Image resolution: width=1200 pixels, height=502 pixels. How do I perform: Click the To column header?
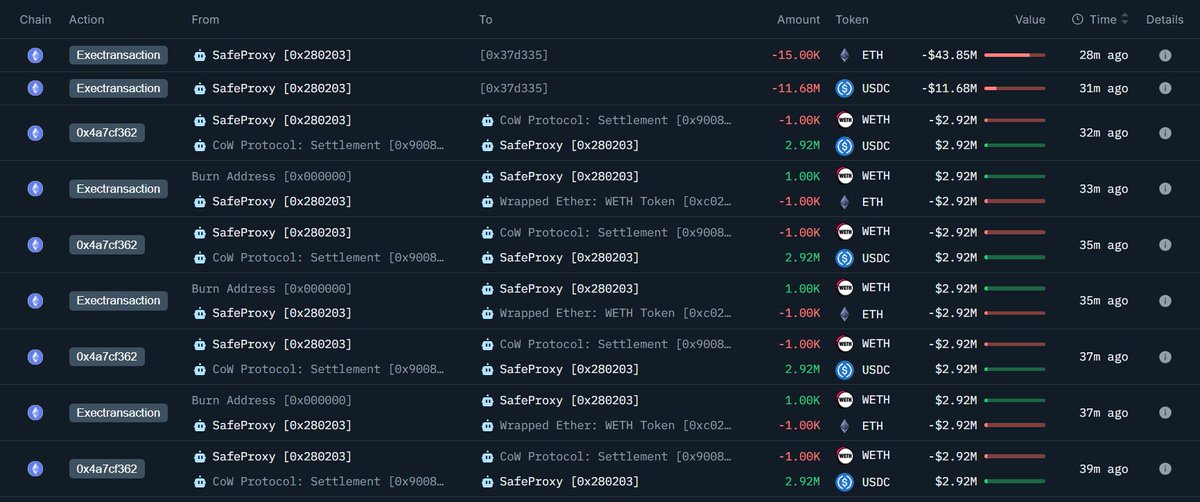click(x=486, y=19)
